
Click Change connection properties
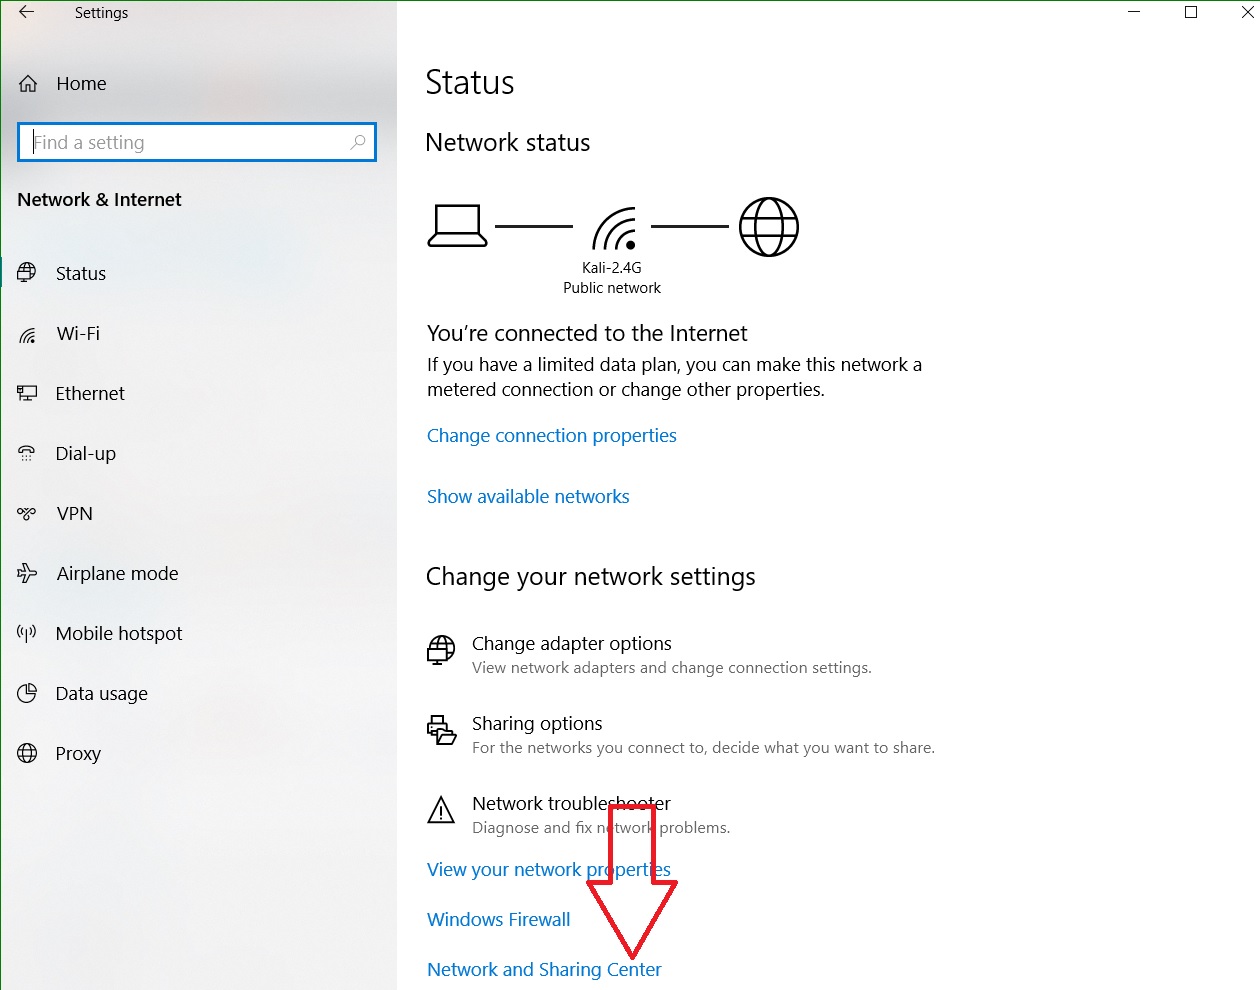(x=551, y=435)
